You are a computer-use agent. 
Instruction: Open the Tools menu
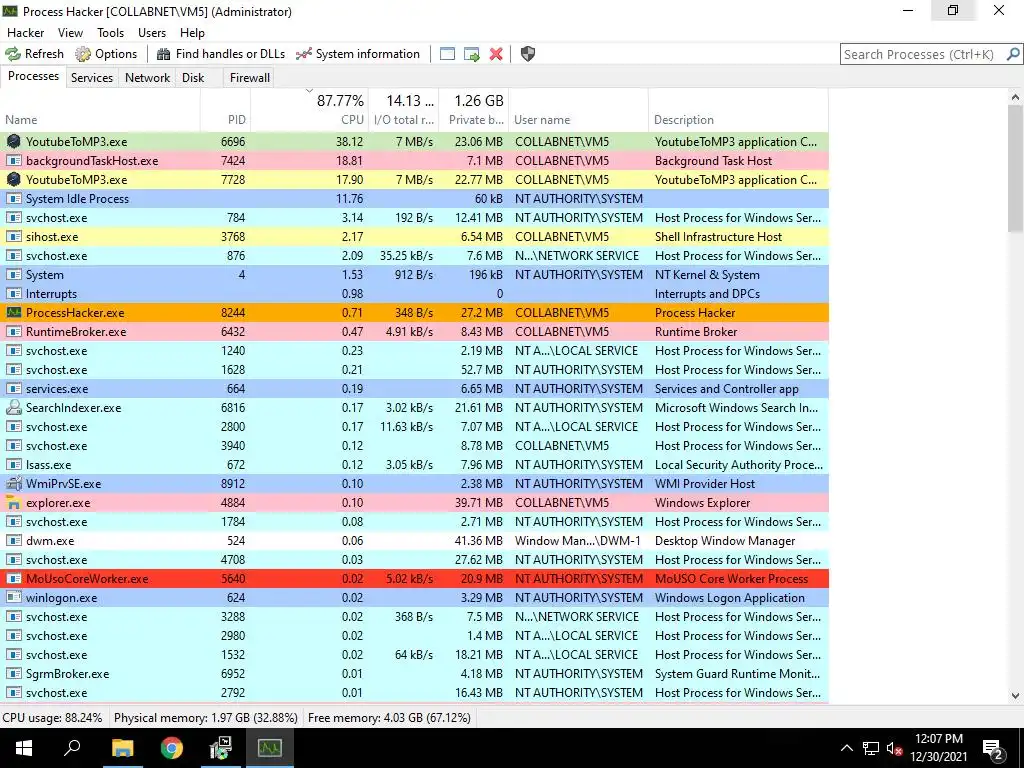[x=110, y=33]
